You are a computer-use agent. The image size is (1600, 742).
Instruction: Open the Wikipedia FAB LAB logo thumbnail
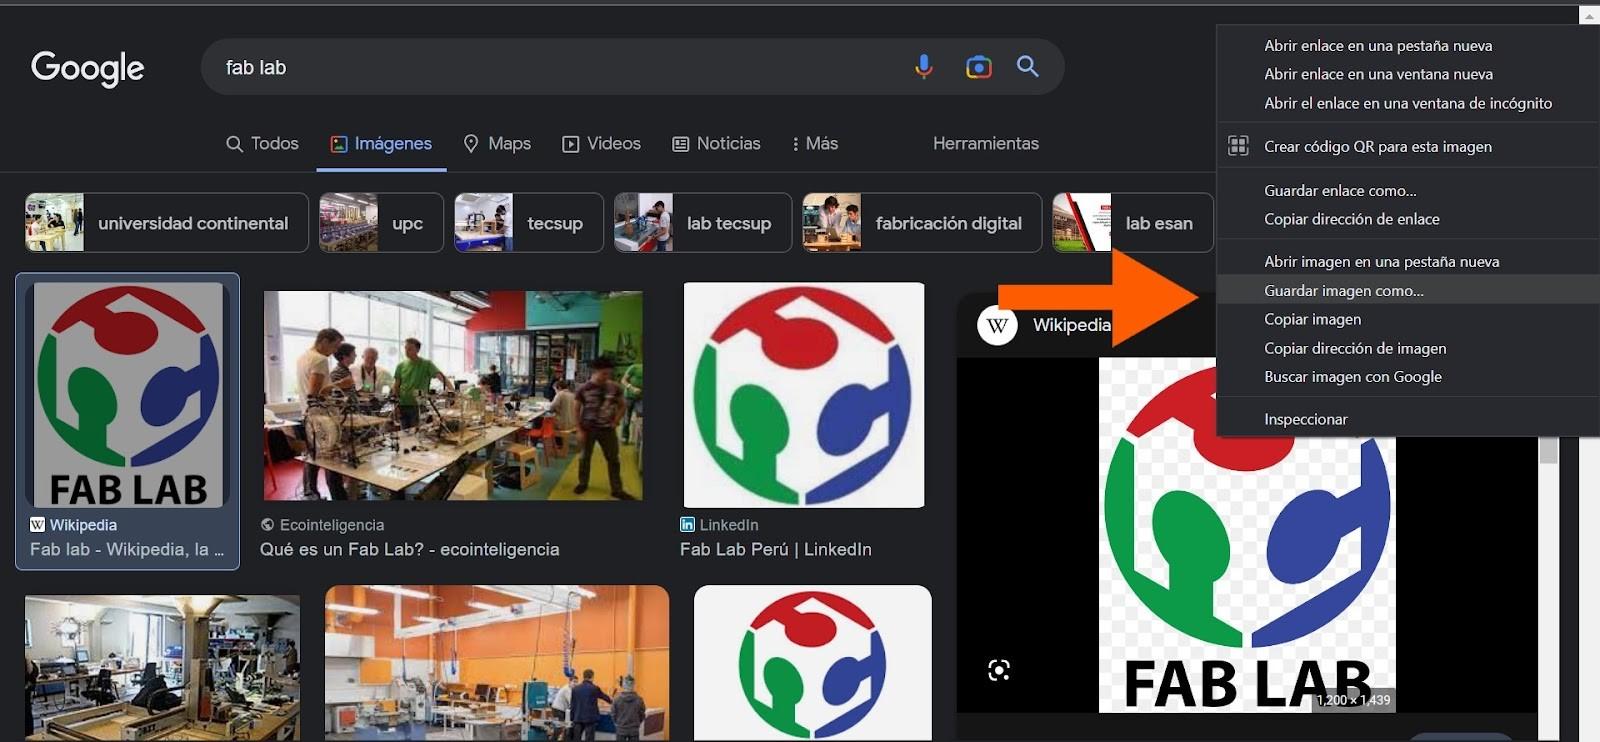128,395
